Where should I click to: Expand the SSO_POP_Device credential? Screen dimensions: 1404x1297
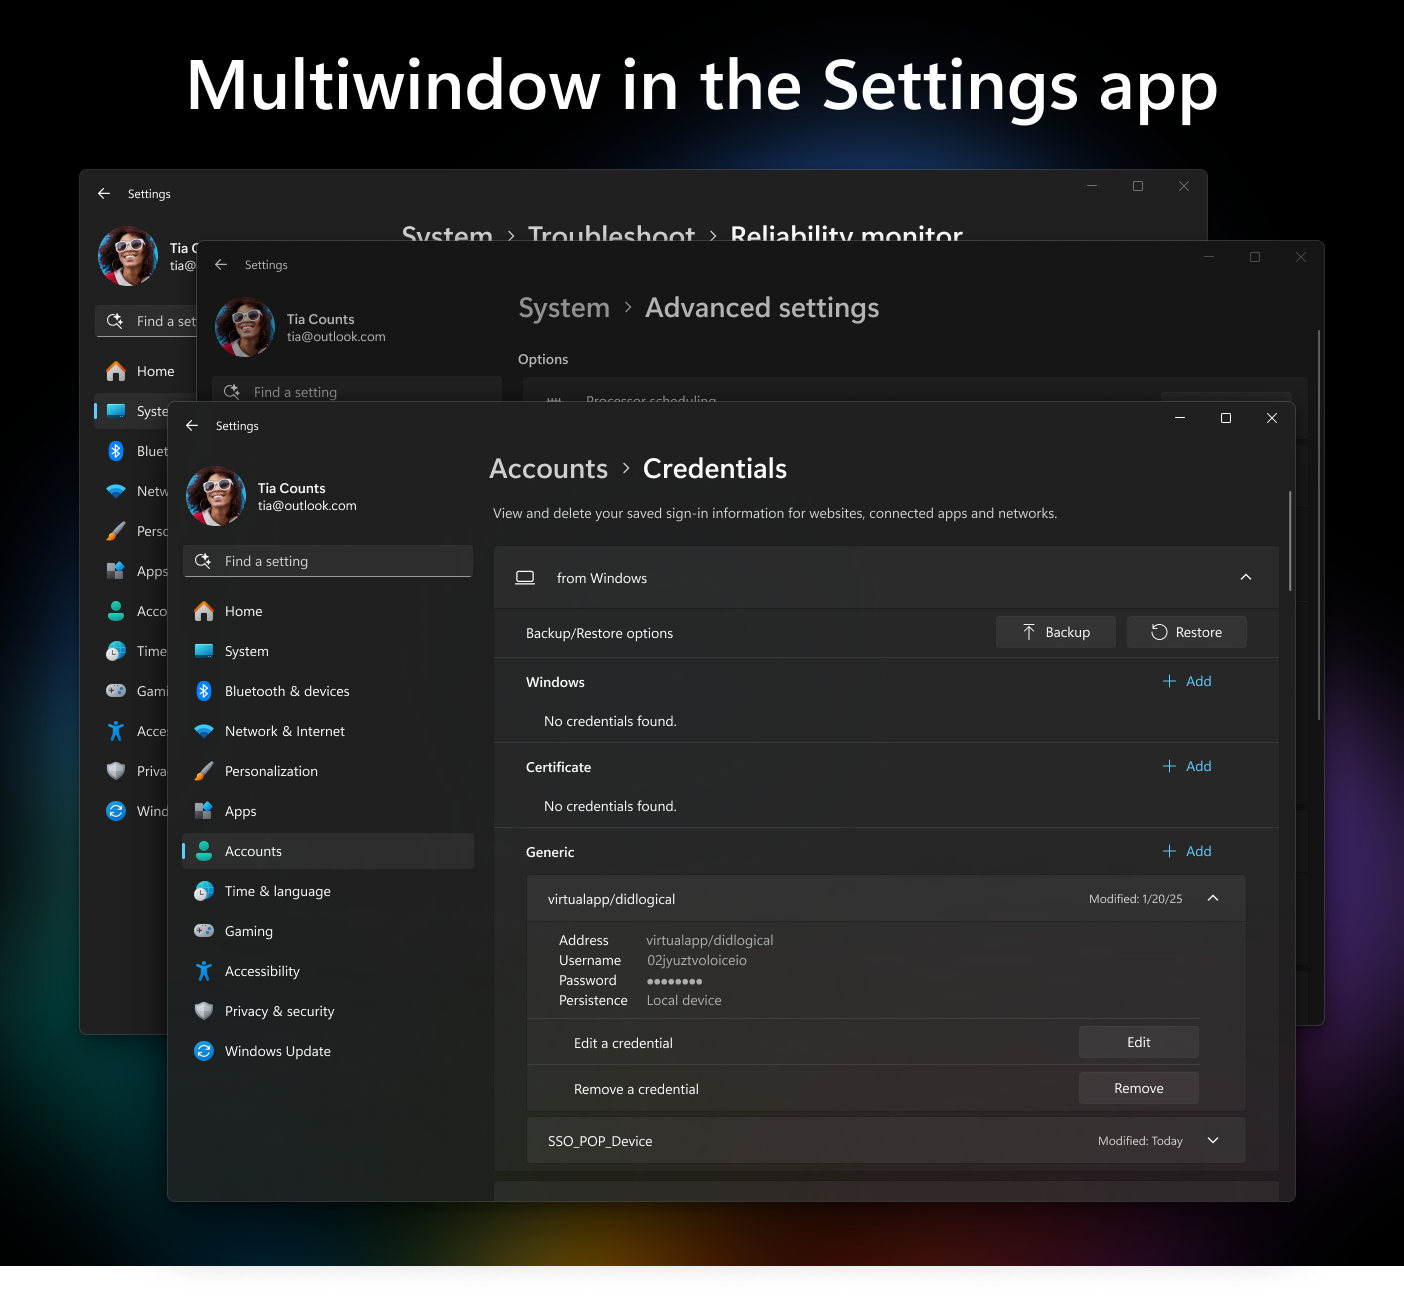(1212, 1141)
